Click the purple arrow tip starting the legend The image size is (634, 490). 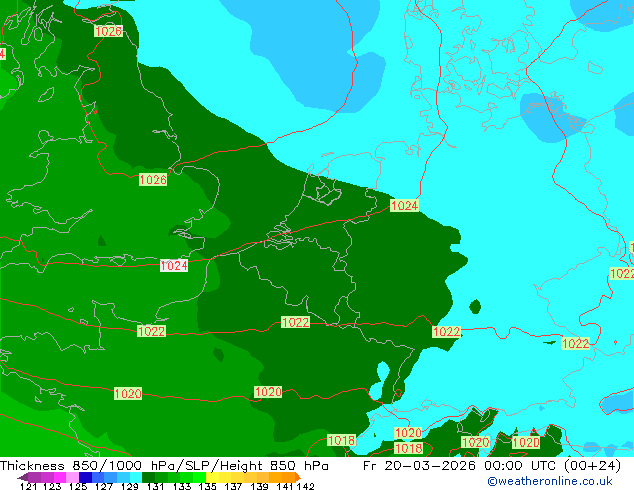[x=22, y=477]
